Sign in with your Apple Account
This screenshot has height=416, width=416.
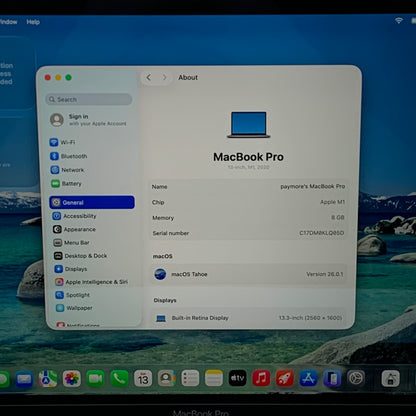pyautogui.click(x=89, y=120)
